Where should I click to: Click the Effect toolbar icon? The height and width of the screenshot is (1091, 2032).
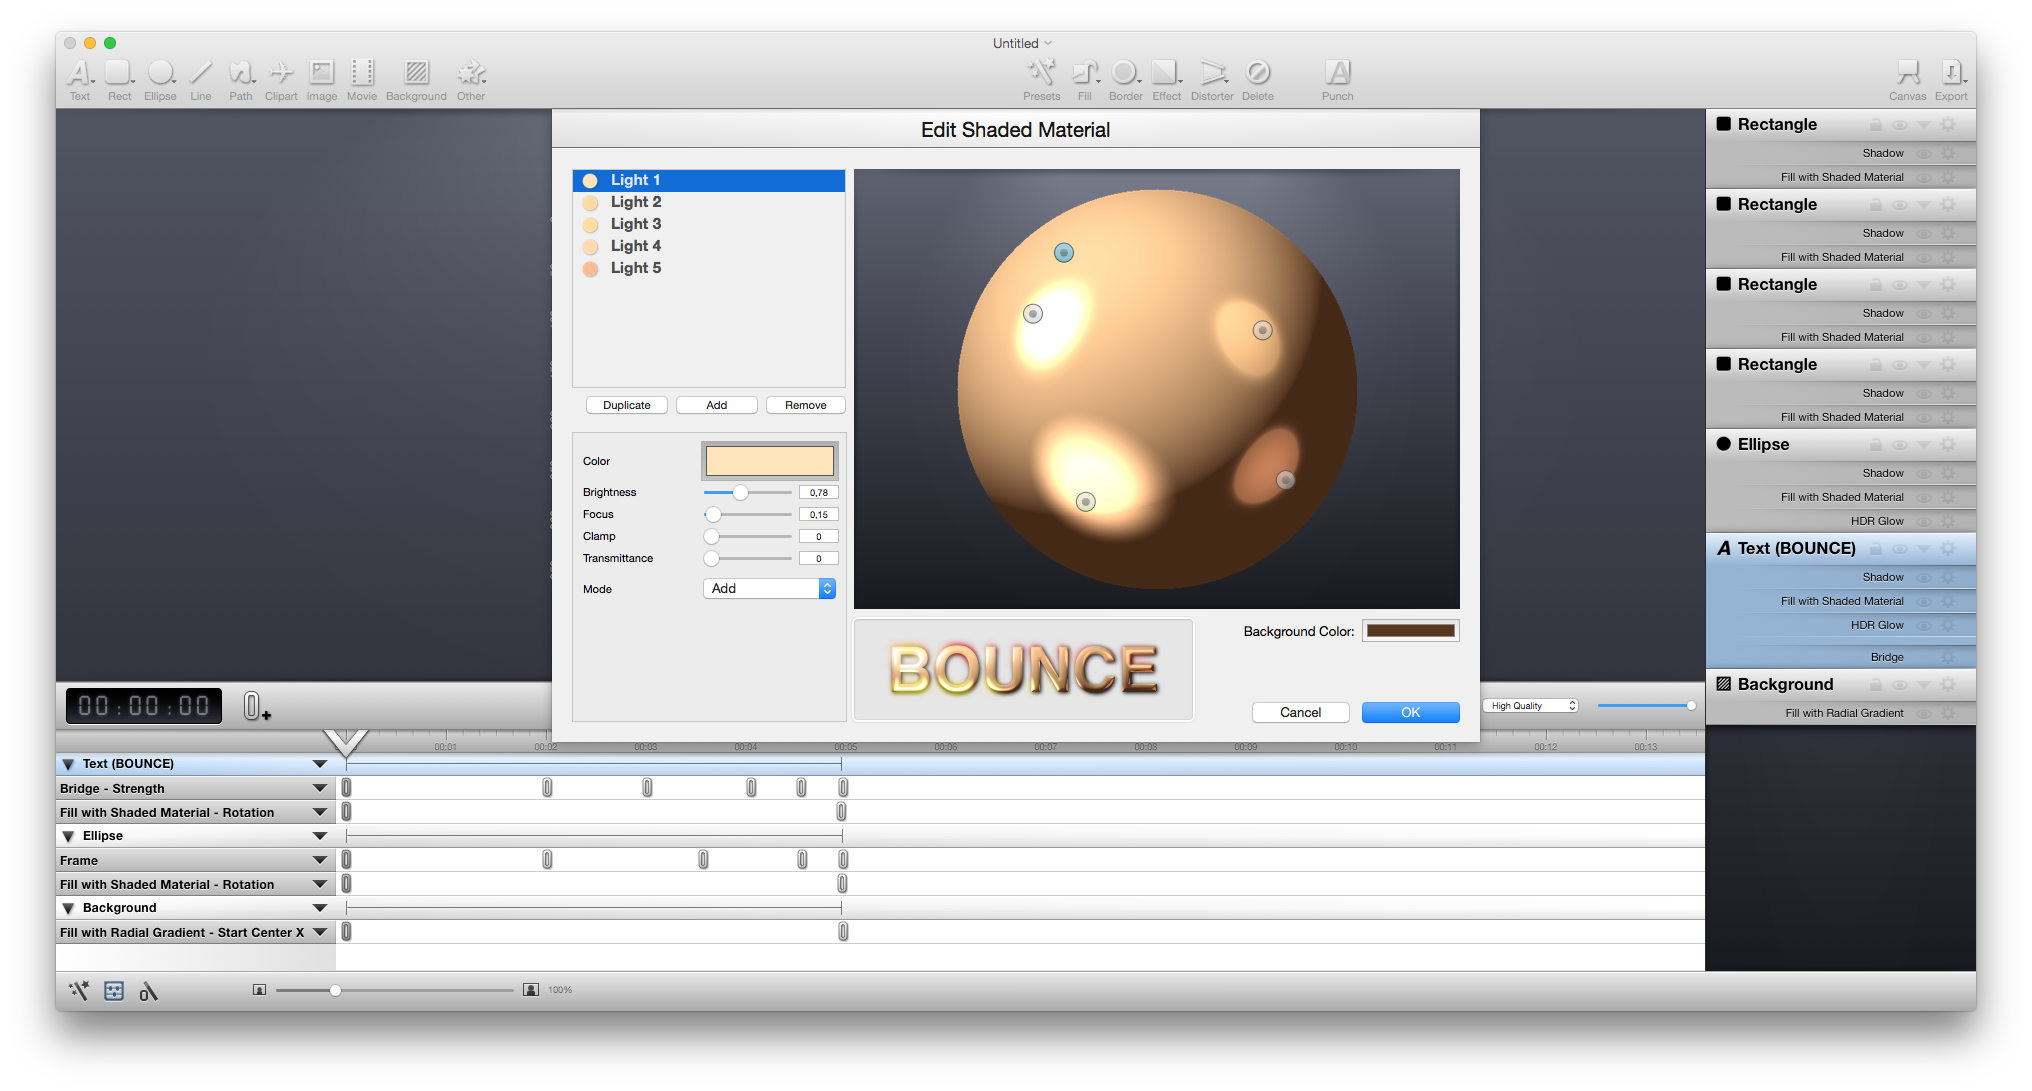pos(1166,73)
